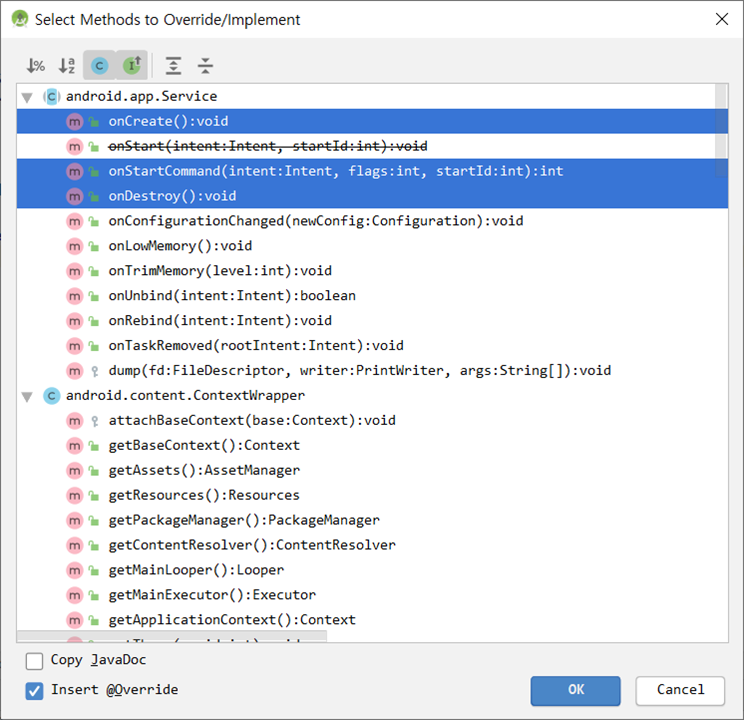Select getApplicationContext method
The height and width of the screenshot is (720, 744).
point(372,620)
